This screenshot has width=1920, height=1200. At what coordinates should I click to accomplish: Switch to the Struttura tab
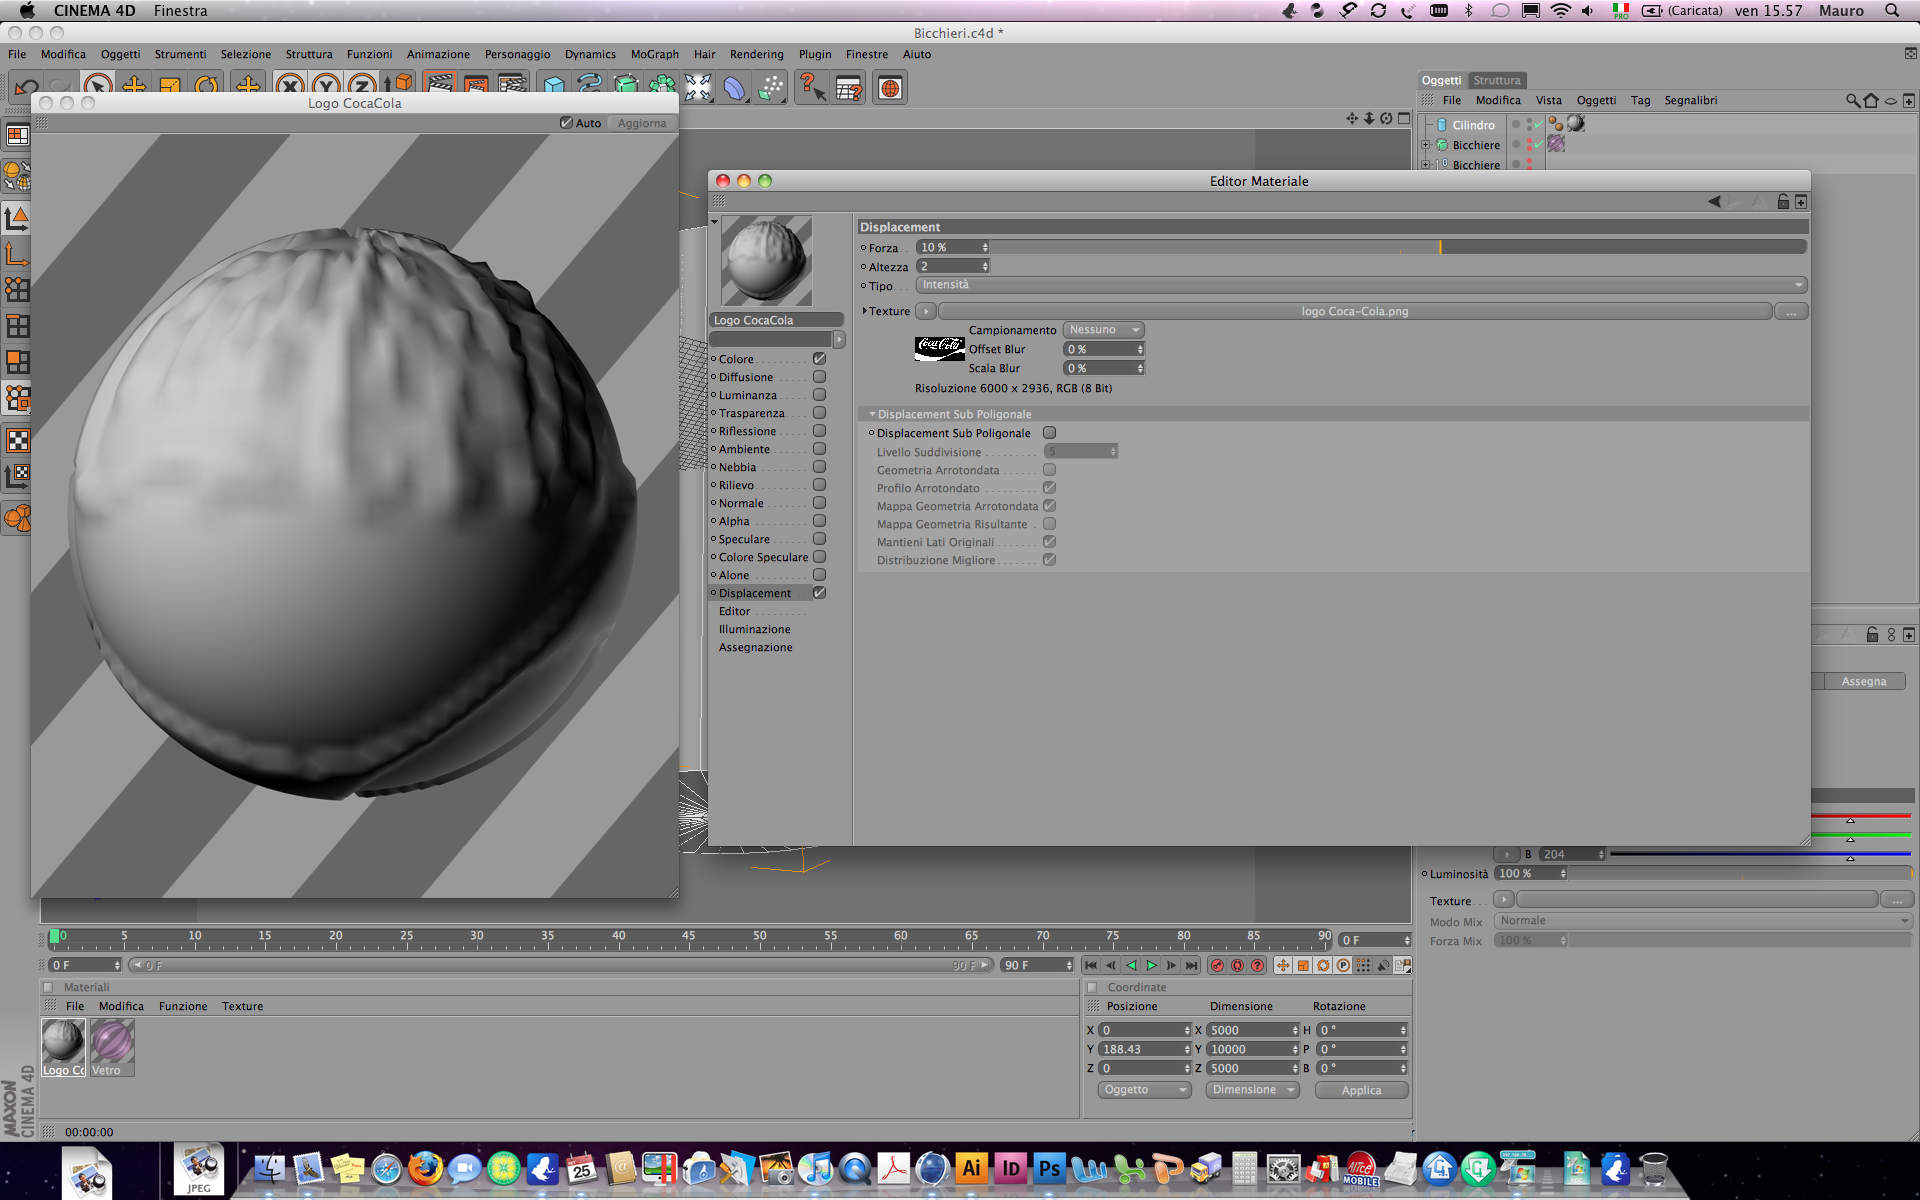1496,80
